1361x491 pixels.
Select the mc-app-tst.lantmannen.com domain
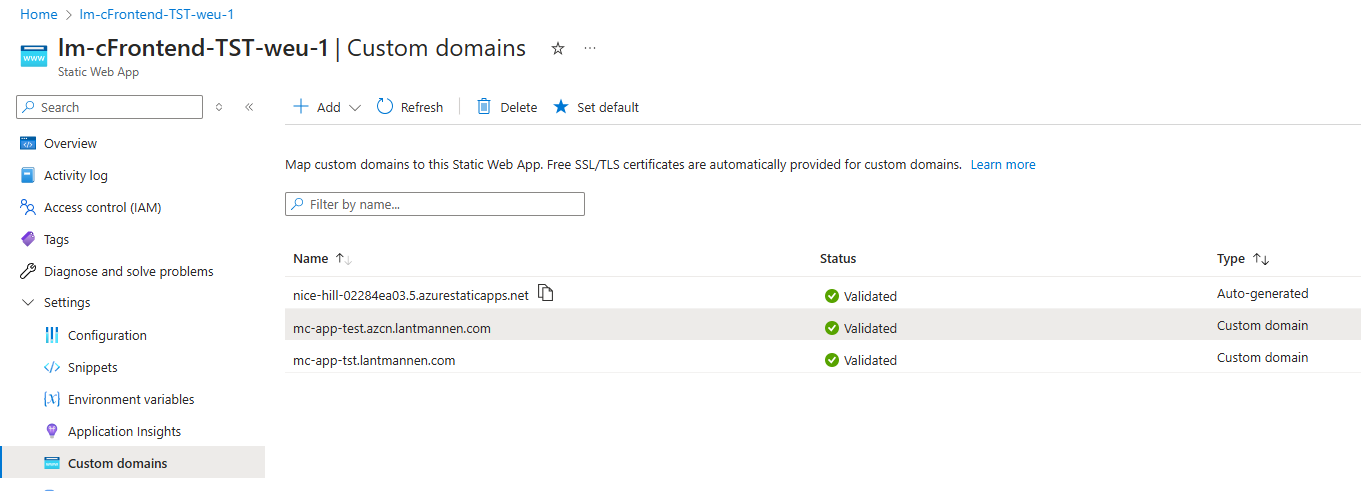(374, 360)
